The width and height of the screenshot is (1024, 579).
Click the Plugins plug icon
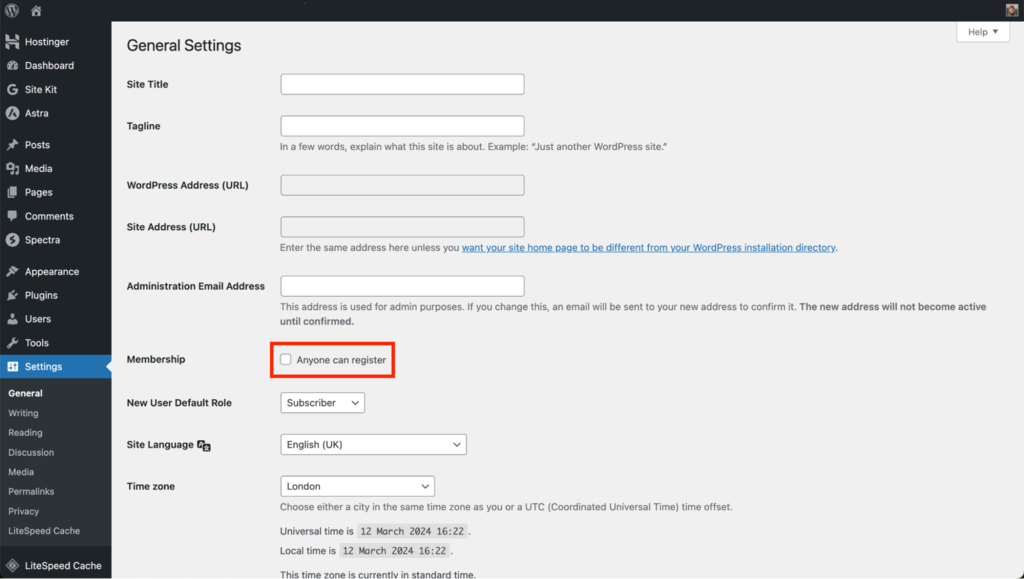(12, 295)
